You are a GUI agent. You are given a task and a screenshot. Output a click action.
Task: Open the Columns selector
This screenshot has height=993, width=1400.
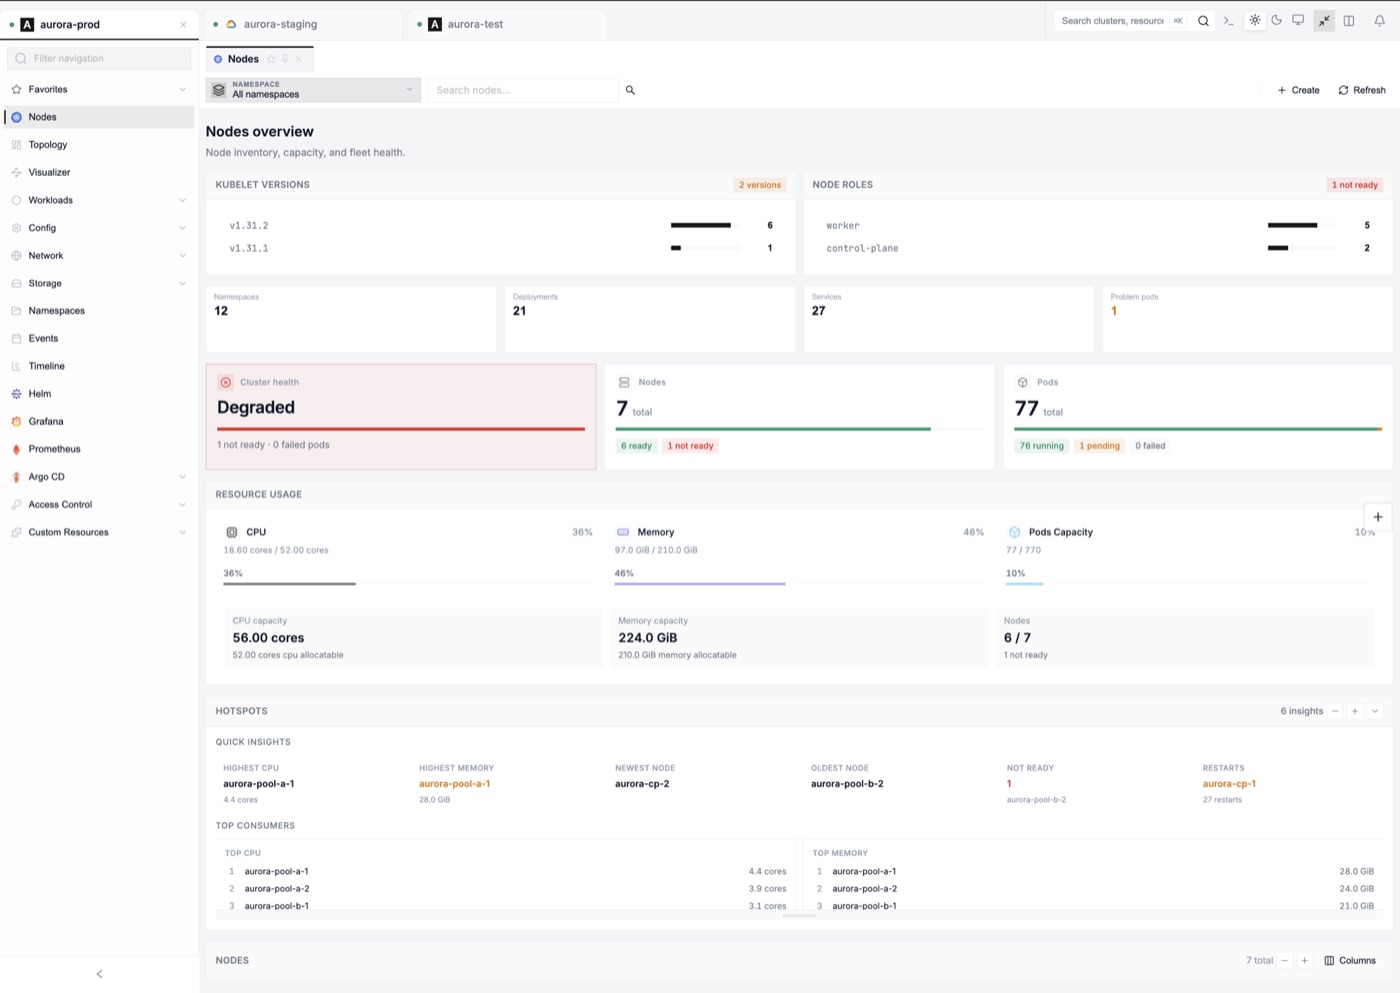pyautogui.click(x=1350, y=961)
